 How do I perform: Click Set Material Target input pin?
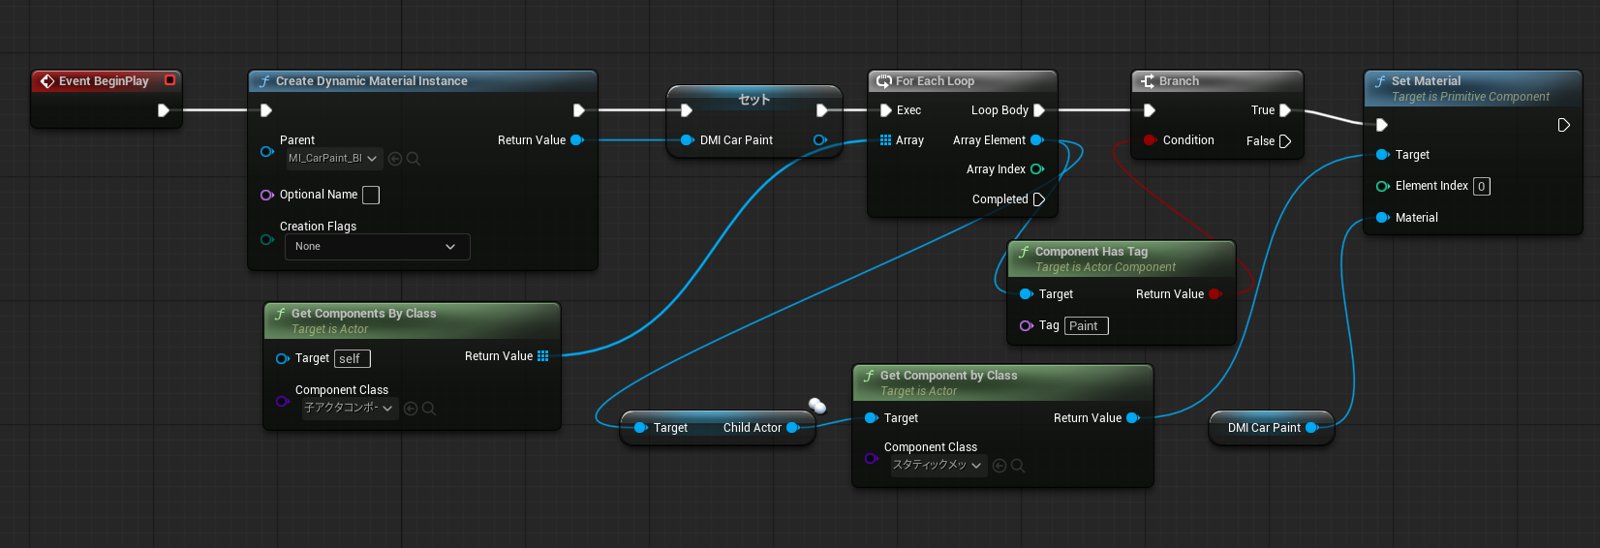click(x=1383, y=155)
